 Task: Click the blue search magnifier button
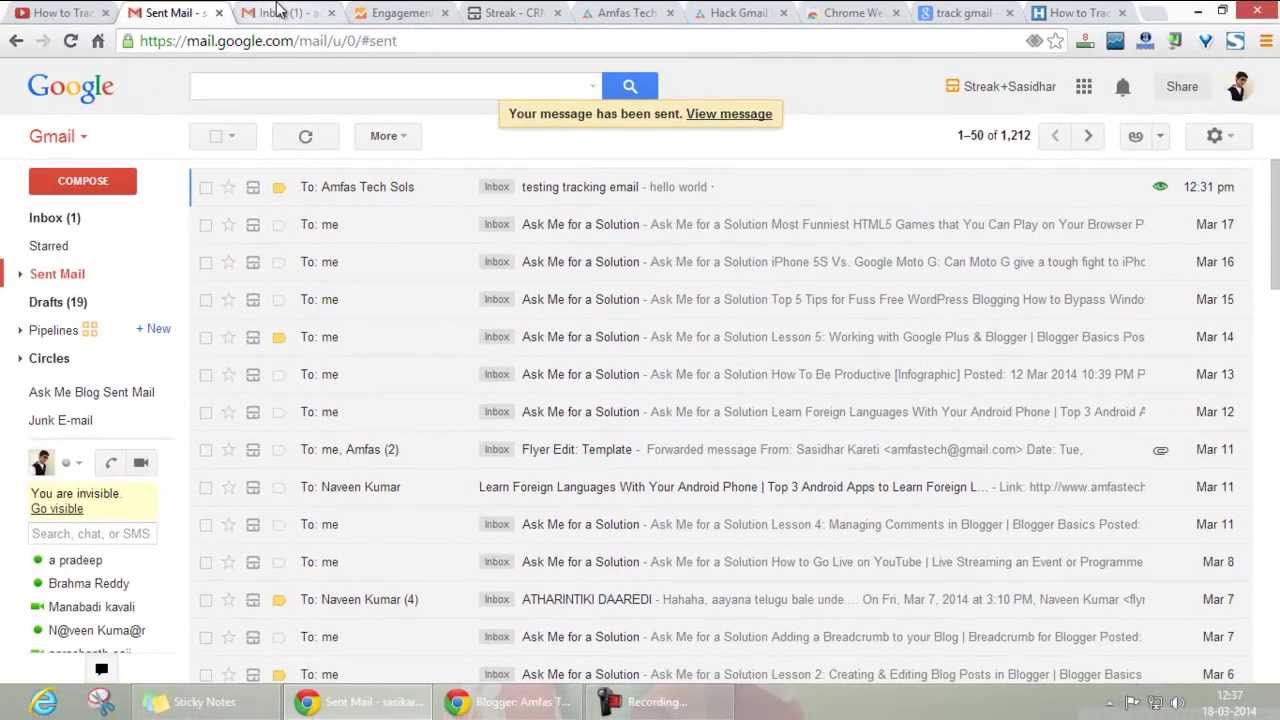(630, 86)
